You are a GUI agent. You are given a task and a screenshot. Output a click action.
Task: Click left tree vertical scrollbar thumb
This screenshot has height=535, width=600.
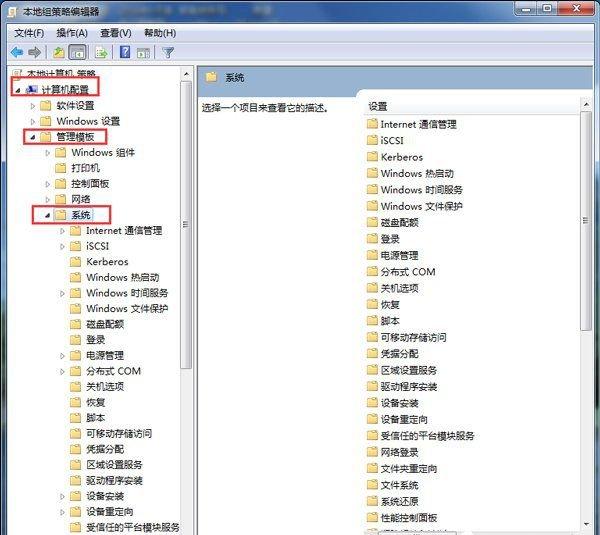pos(186,225)
